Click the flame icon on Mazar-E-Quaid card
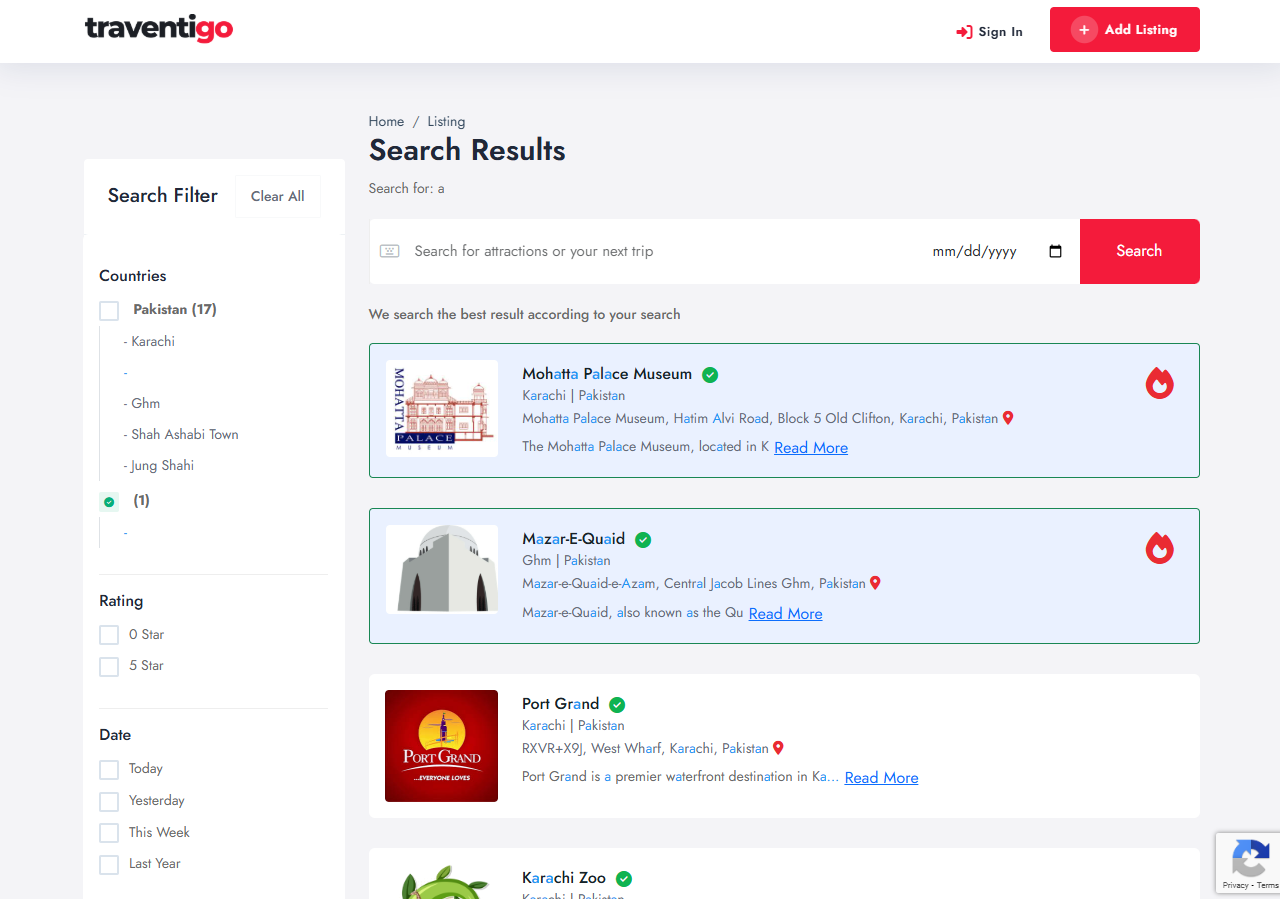 coord(1159,548)
